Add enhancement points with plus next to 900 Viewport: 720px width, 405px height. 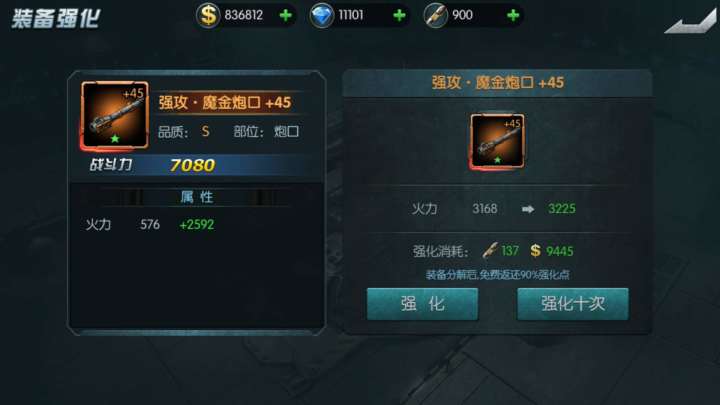click(513, 16)
